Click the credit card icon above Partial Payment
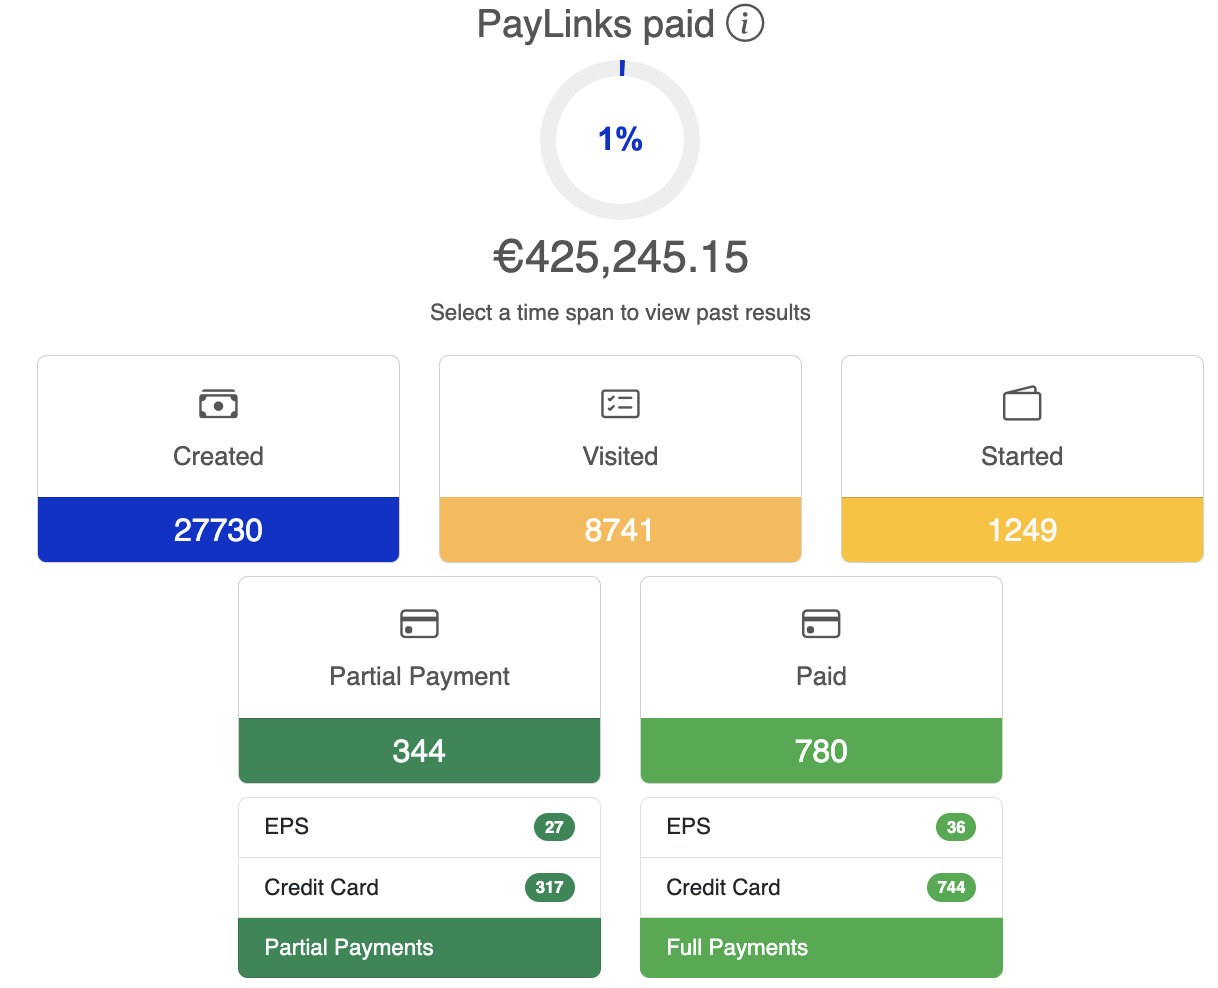This screenshot has width=1218, height=988. coord(419,623)
